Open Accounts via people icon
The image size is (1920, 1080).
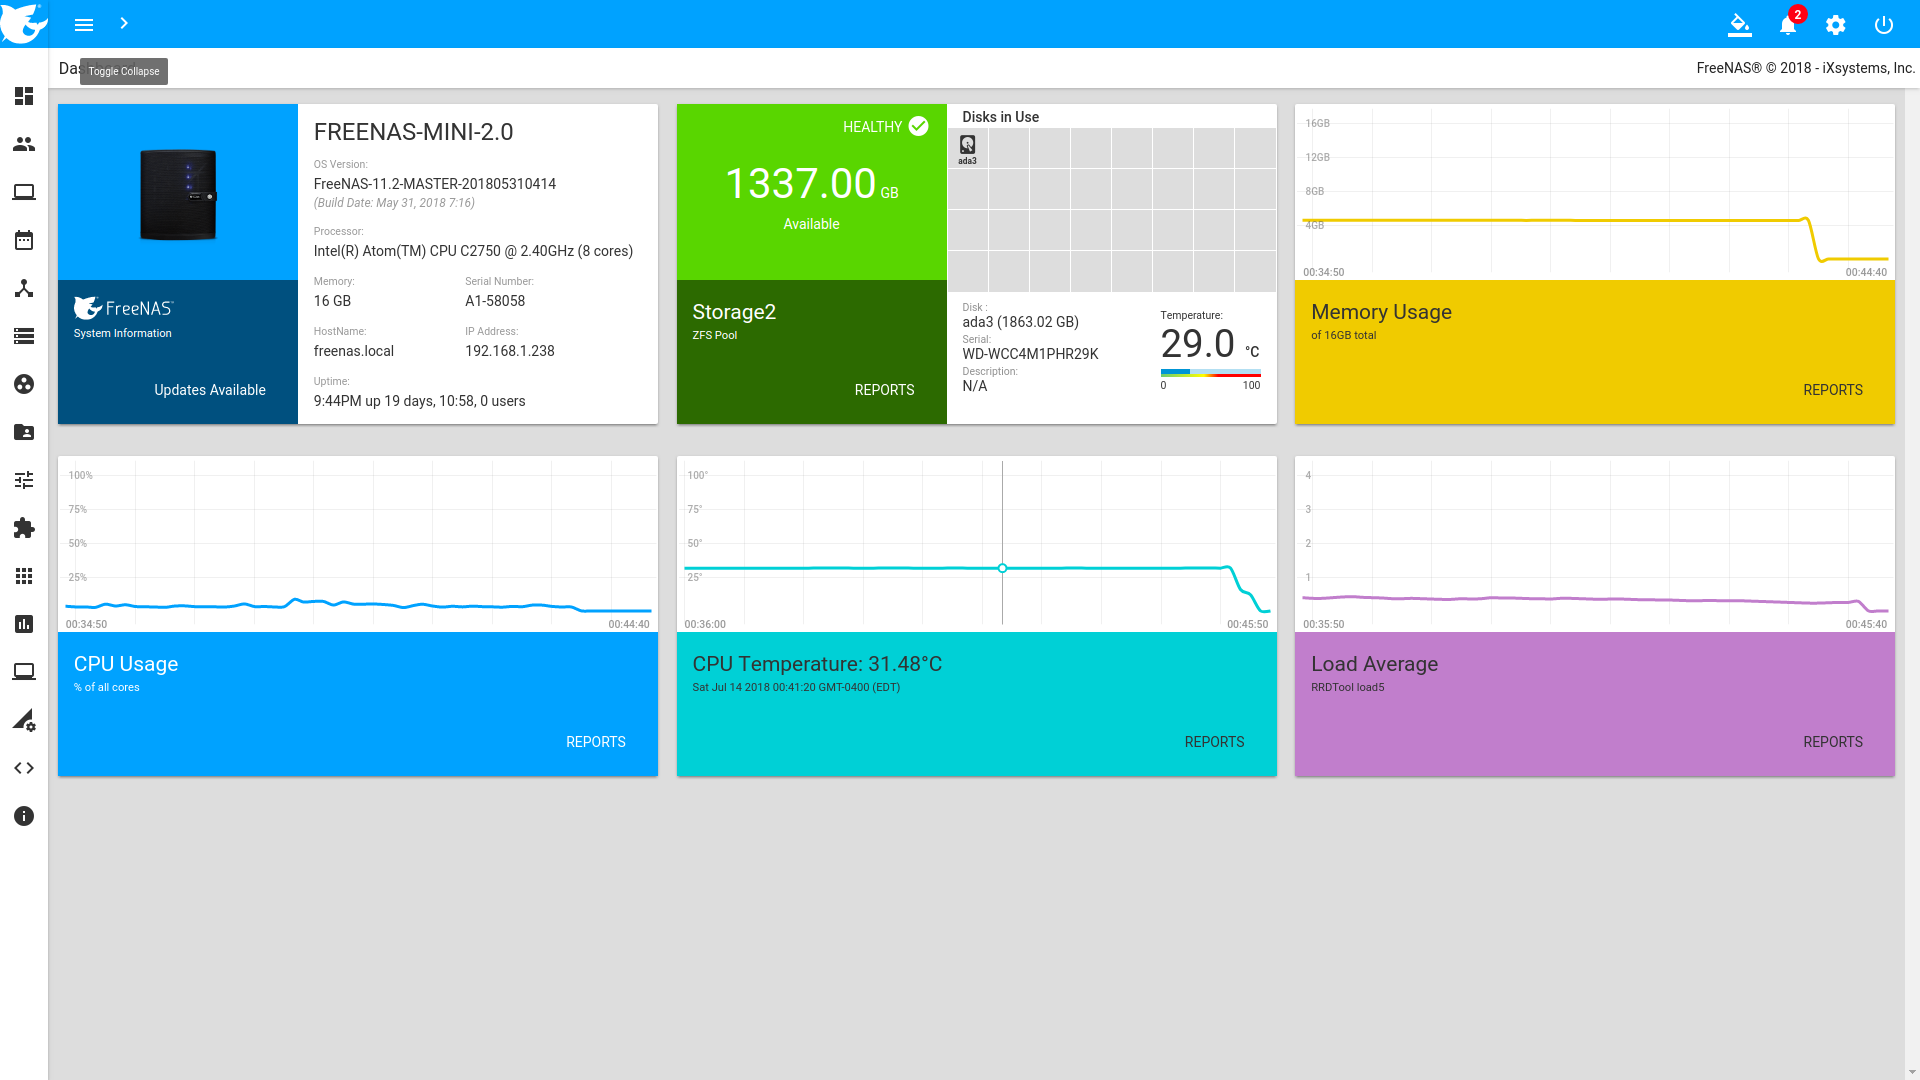(x=24, y=144)
